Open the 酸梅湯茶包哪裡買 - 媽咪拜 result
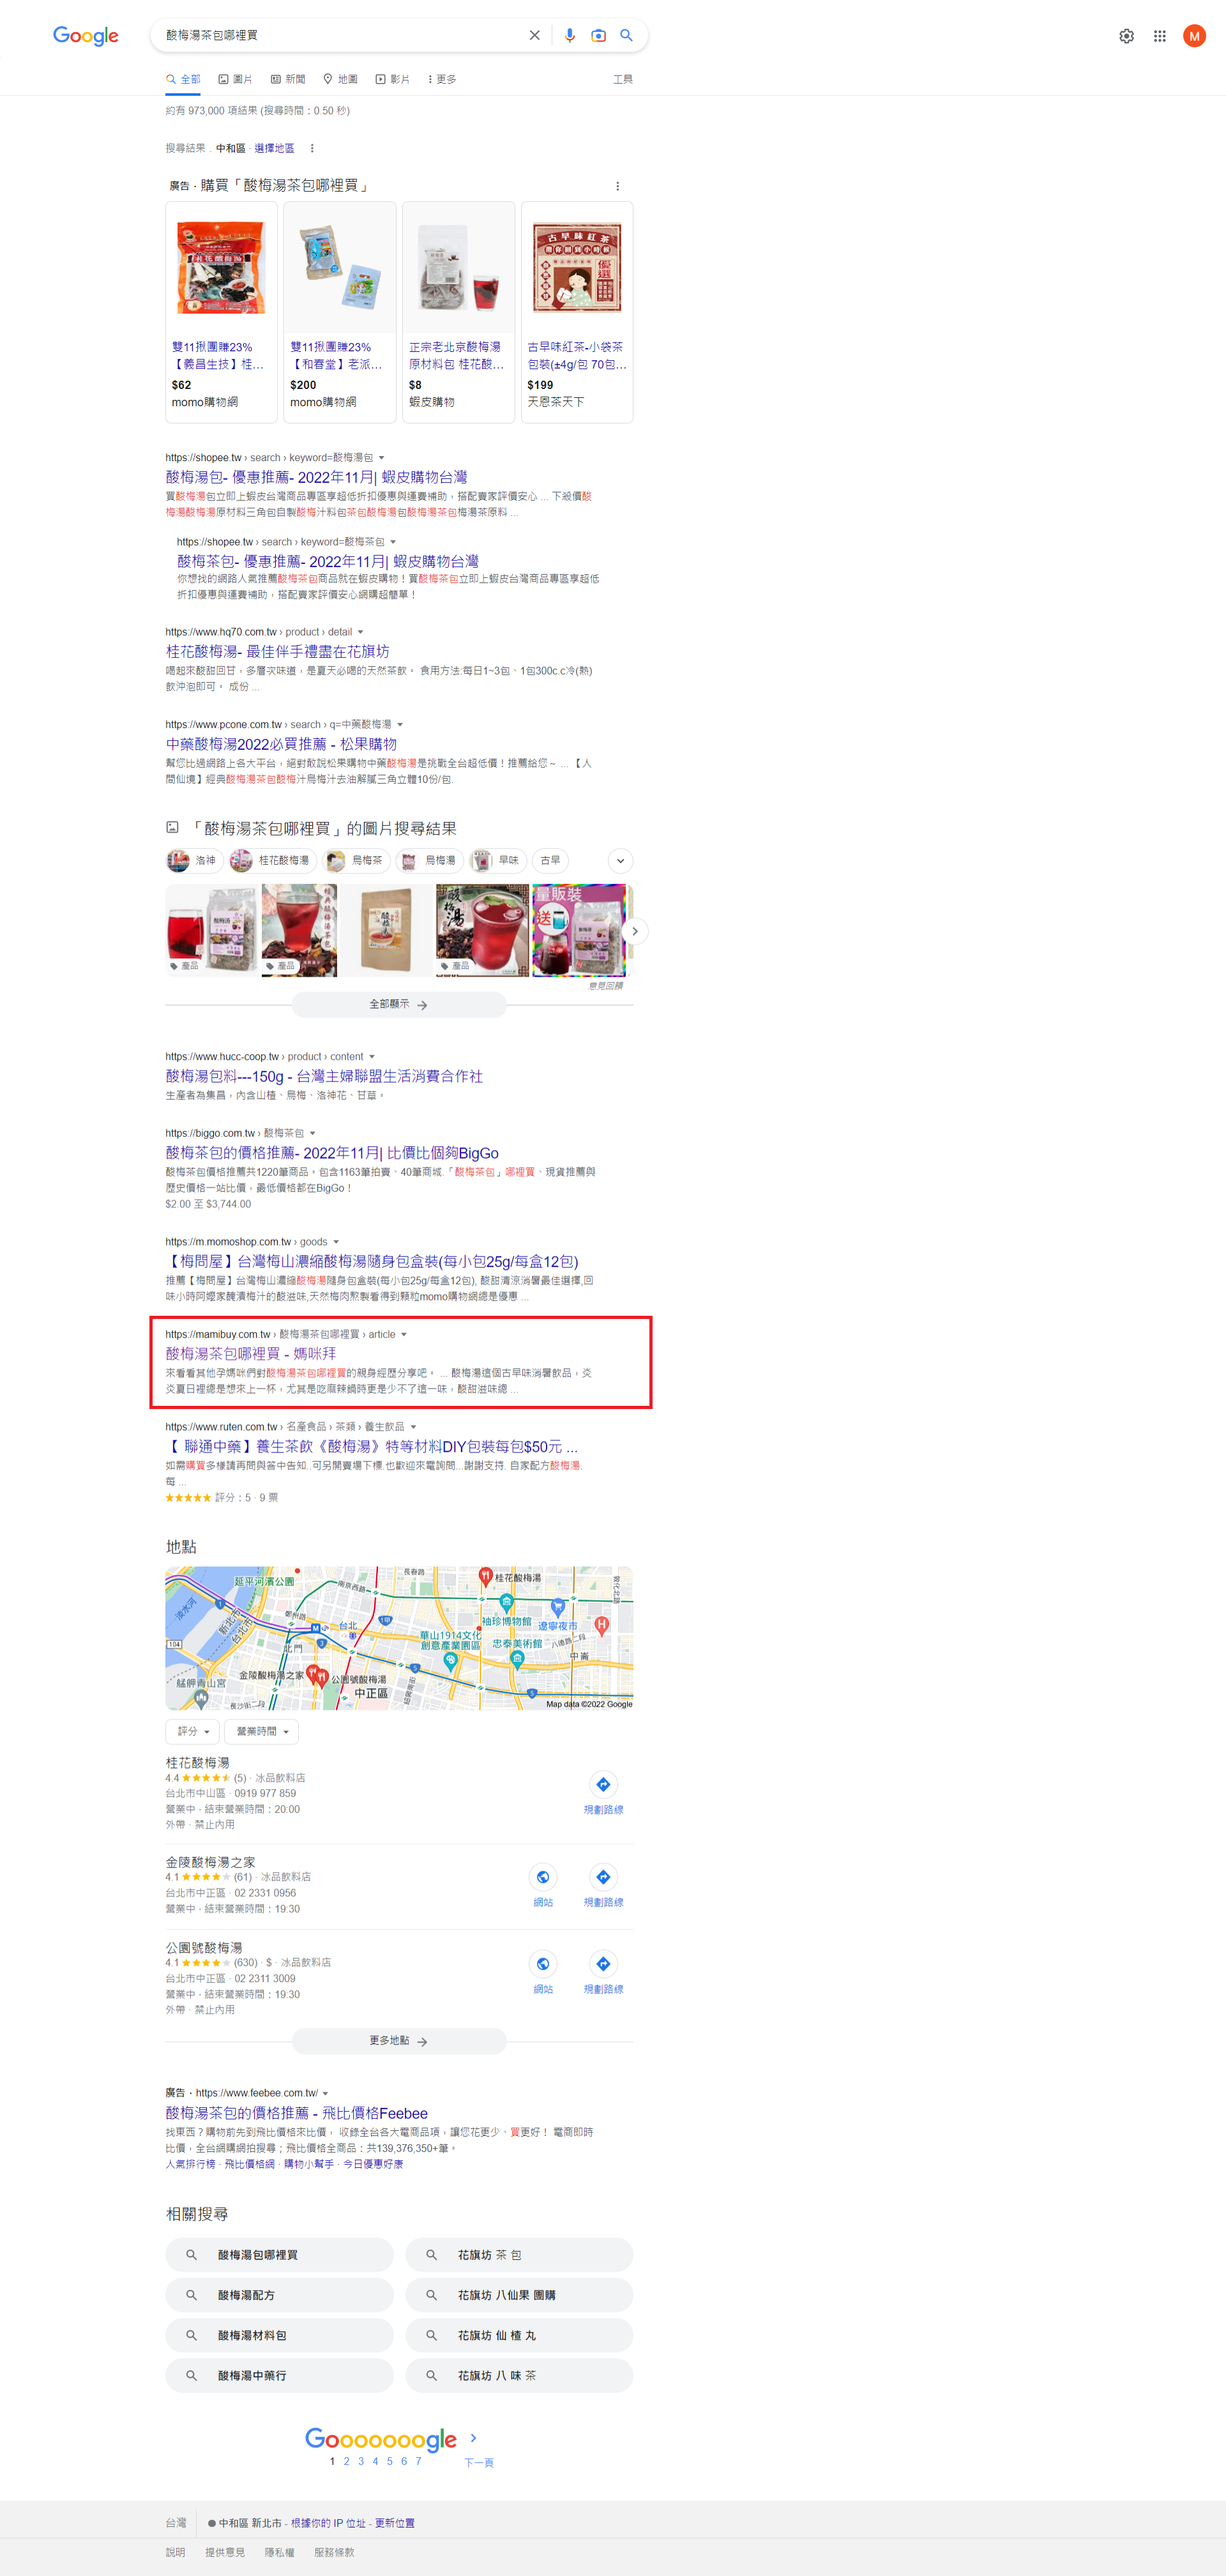 coord(251,1353)
